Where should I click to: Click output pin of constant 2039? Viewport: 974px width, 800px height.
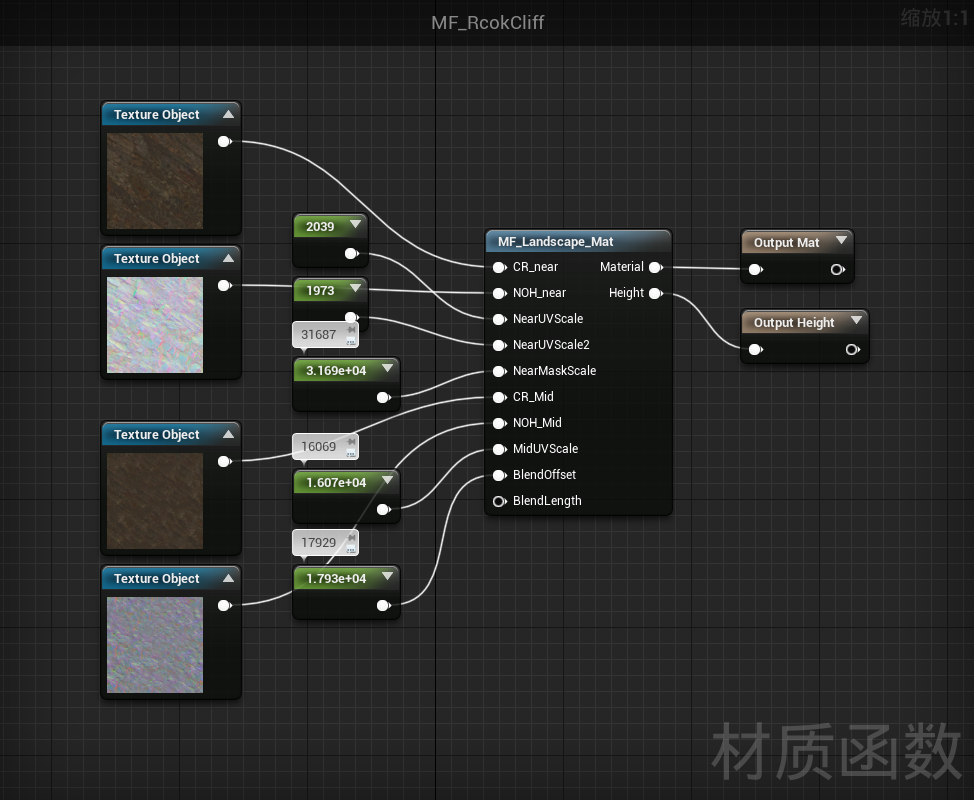(x=352, y=253)
